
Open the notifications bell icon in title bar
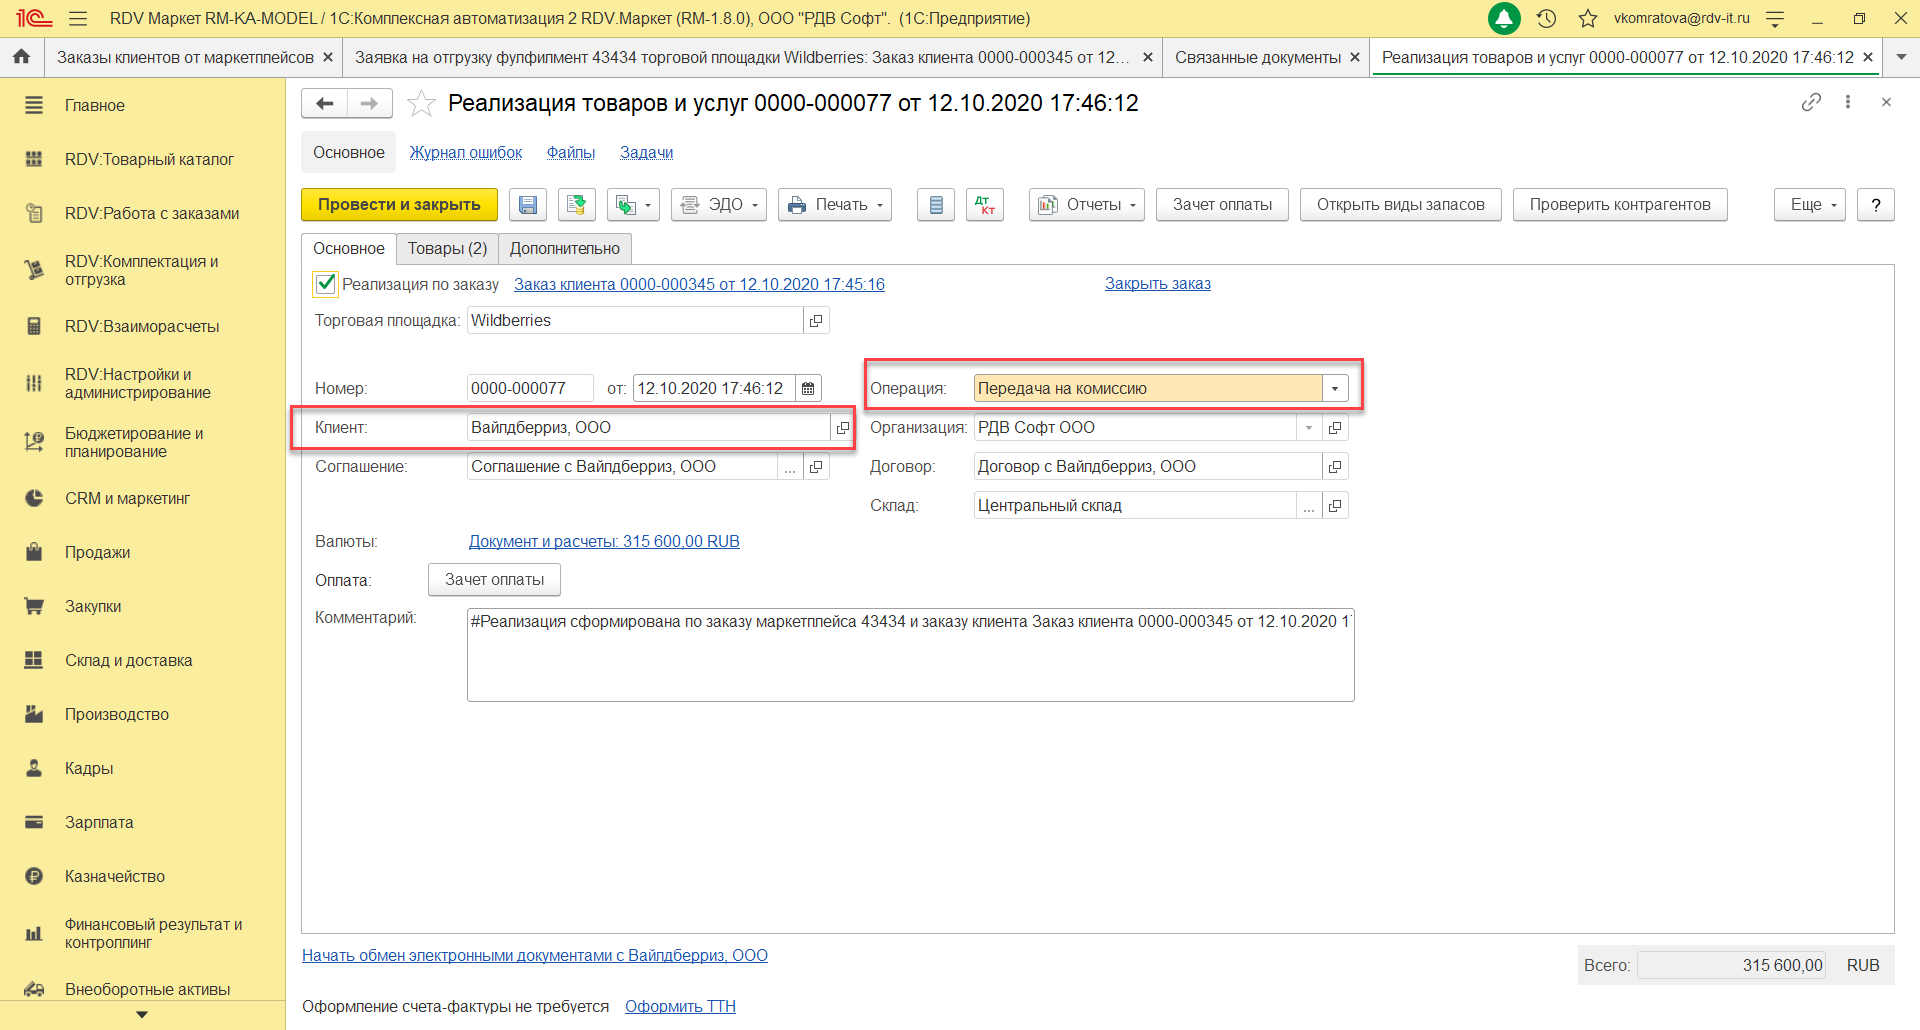(1504, 18)
